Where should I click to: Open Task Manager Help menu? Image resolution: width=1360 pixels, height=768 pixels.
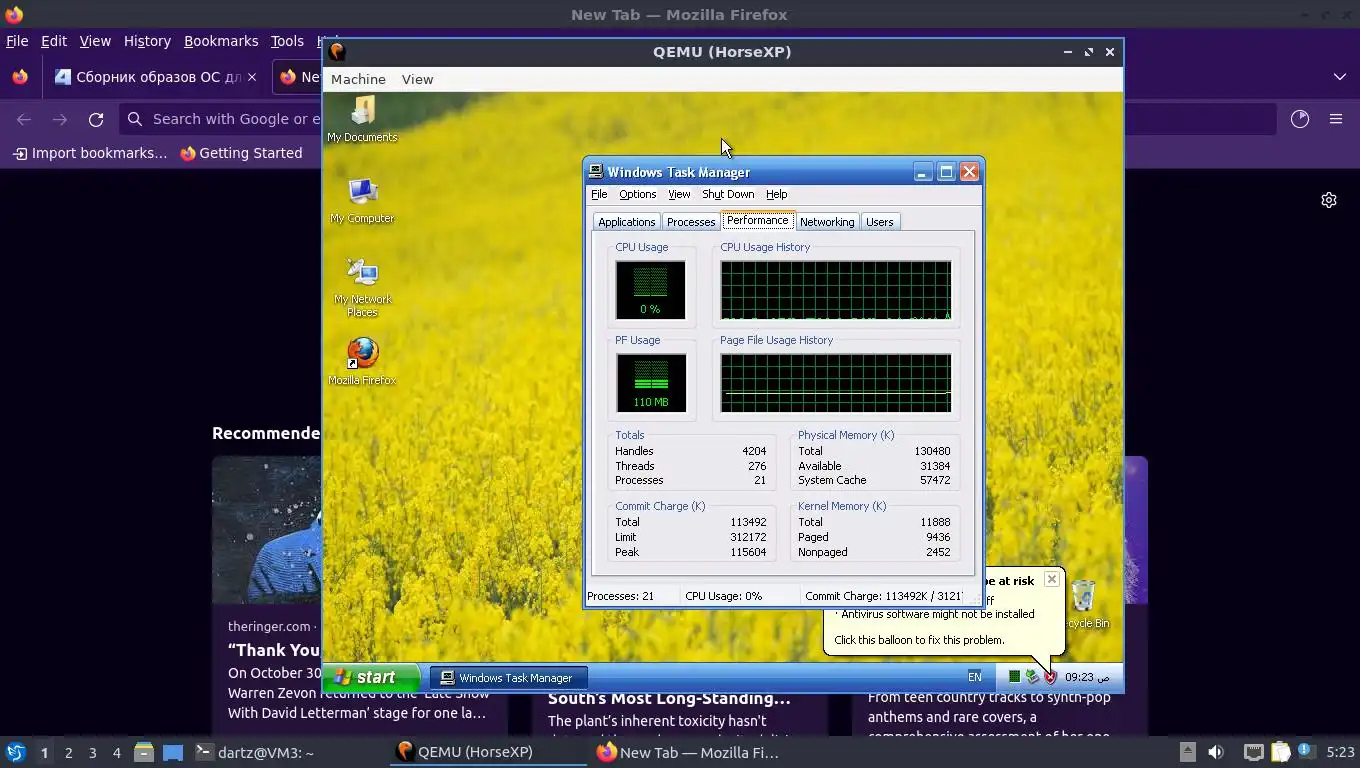[x=777, y=194]
